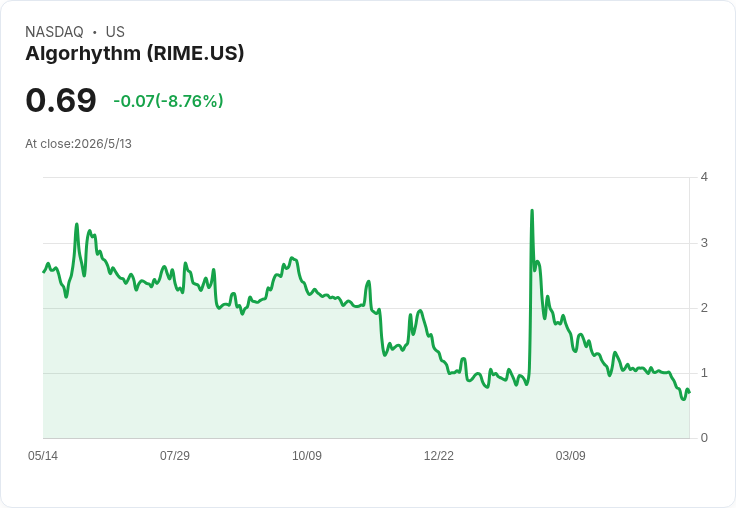Click the 05/14 date axis label

(43, 455)
